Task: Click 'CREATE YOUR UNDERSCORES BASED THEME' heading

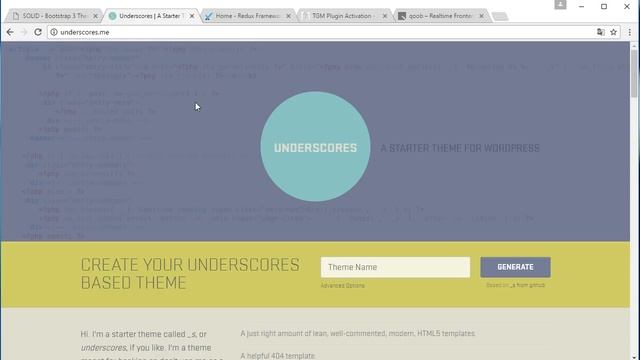Action: point(190,274)
